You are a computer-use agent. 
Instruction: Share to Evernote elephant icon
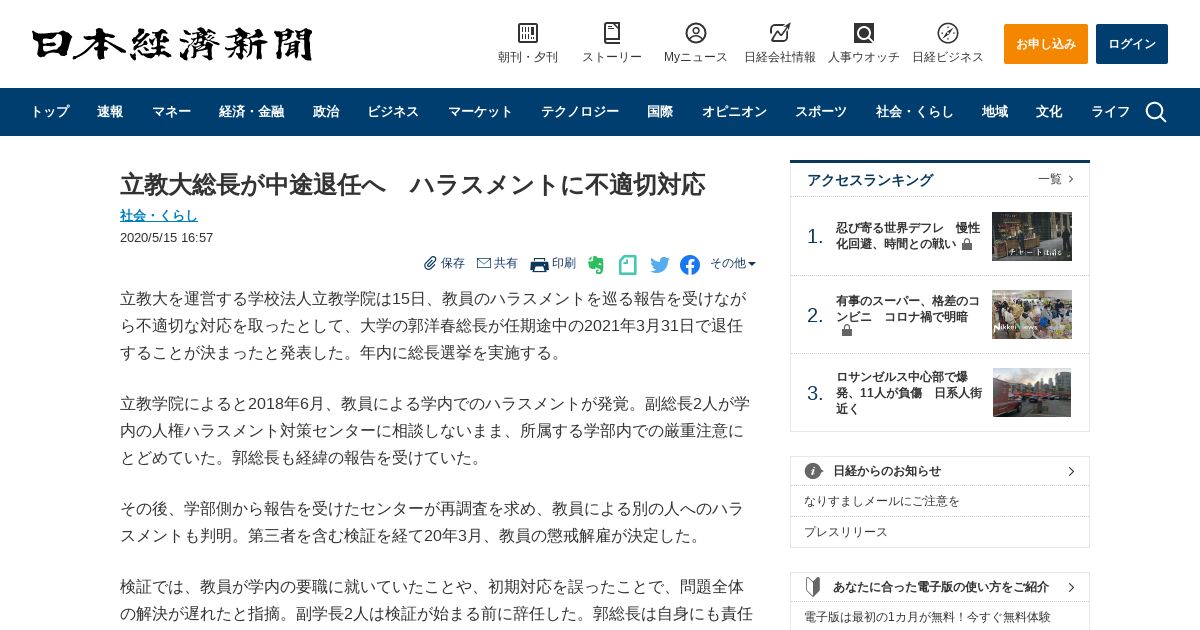(x=596, y=265)
